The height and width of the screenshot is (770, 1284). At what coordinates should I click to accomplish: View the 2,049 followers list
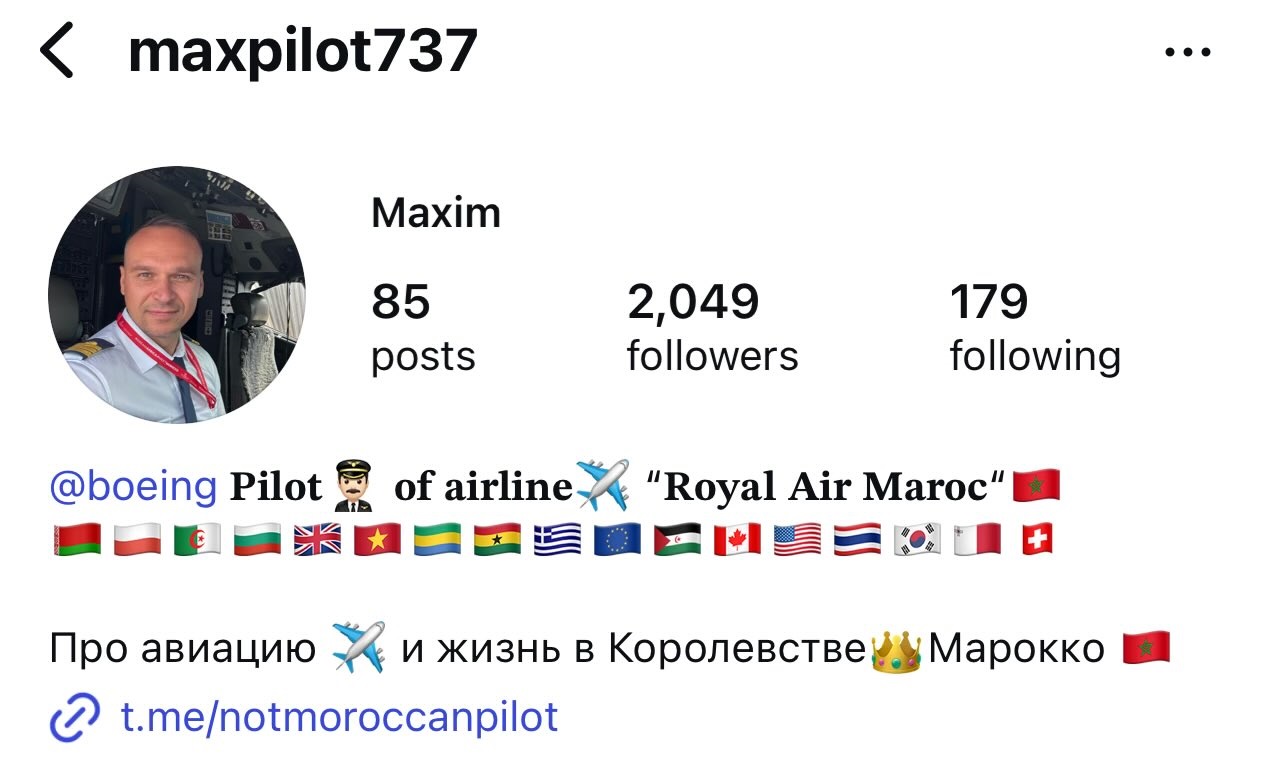click(x=713, y=328)
